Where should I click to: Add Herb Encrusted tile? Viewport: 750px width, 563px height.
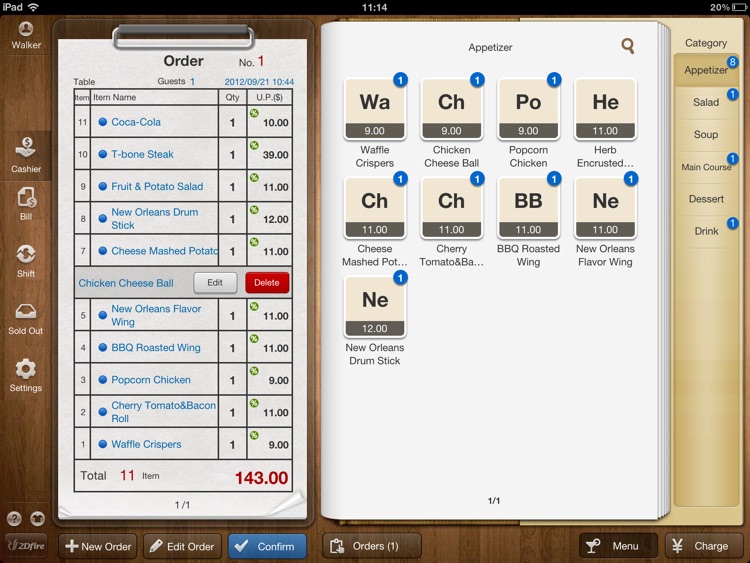point(606,109)
